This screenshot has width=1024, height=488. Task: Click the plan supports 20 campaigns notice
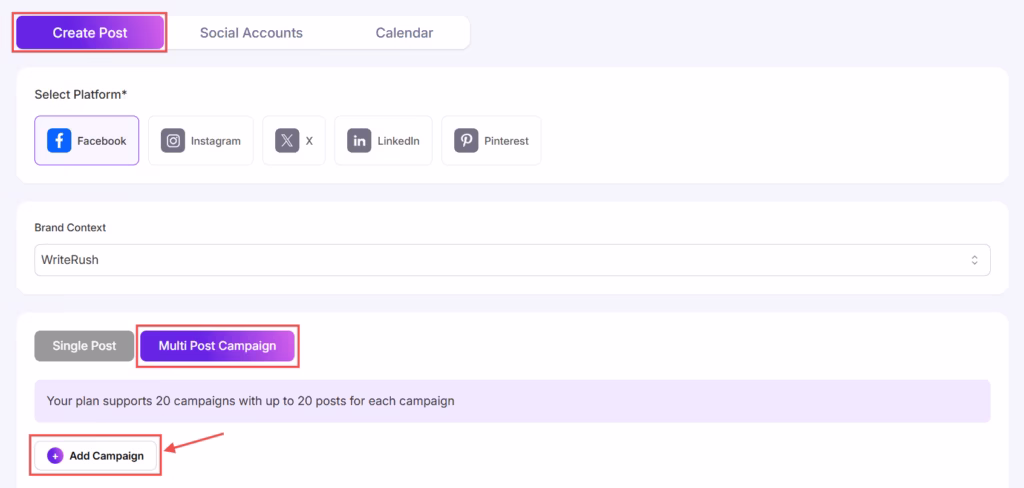[512, 401]
